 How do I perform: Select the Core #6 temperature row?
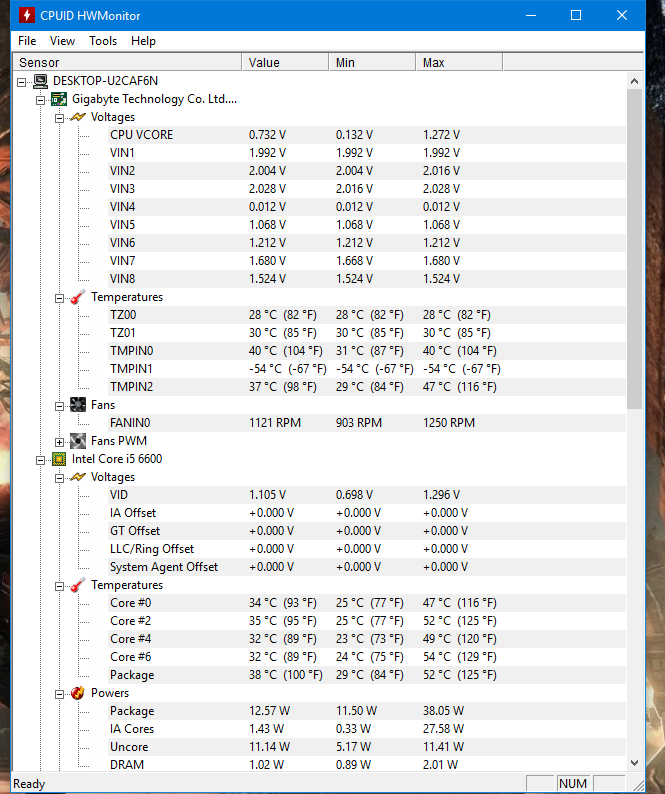point(367,657)
